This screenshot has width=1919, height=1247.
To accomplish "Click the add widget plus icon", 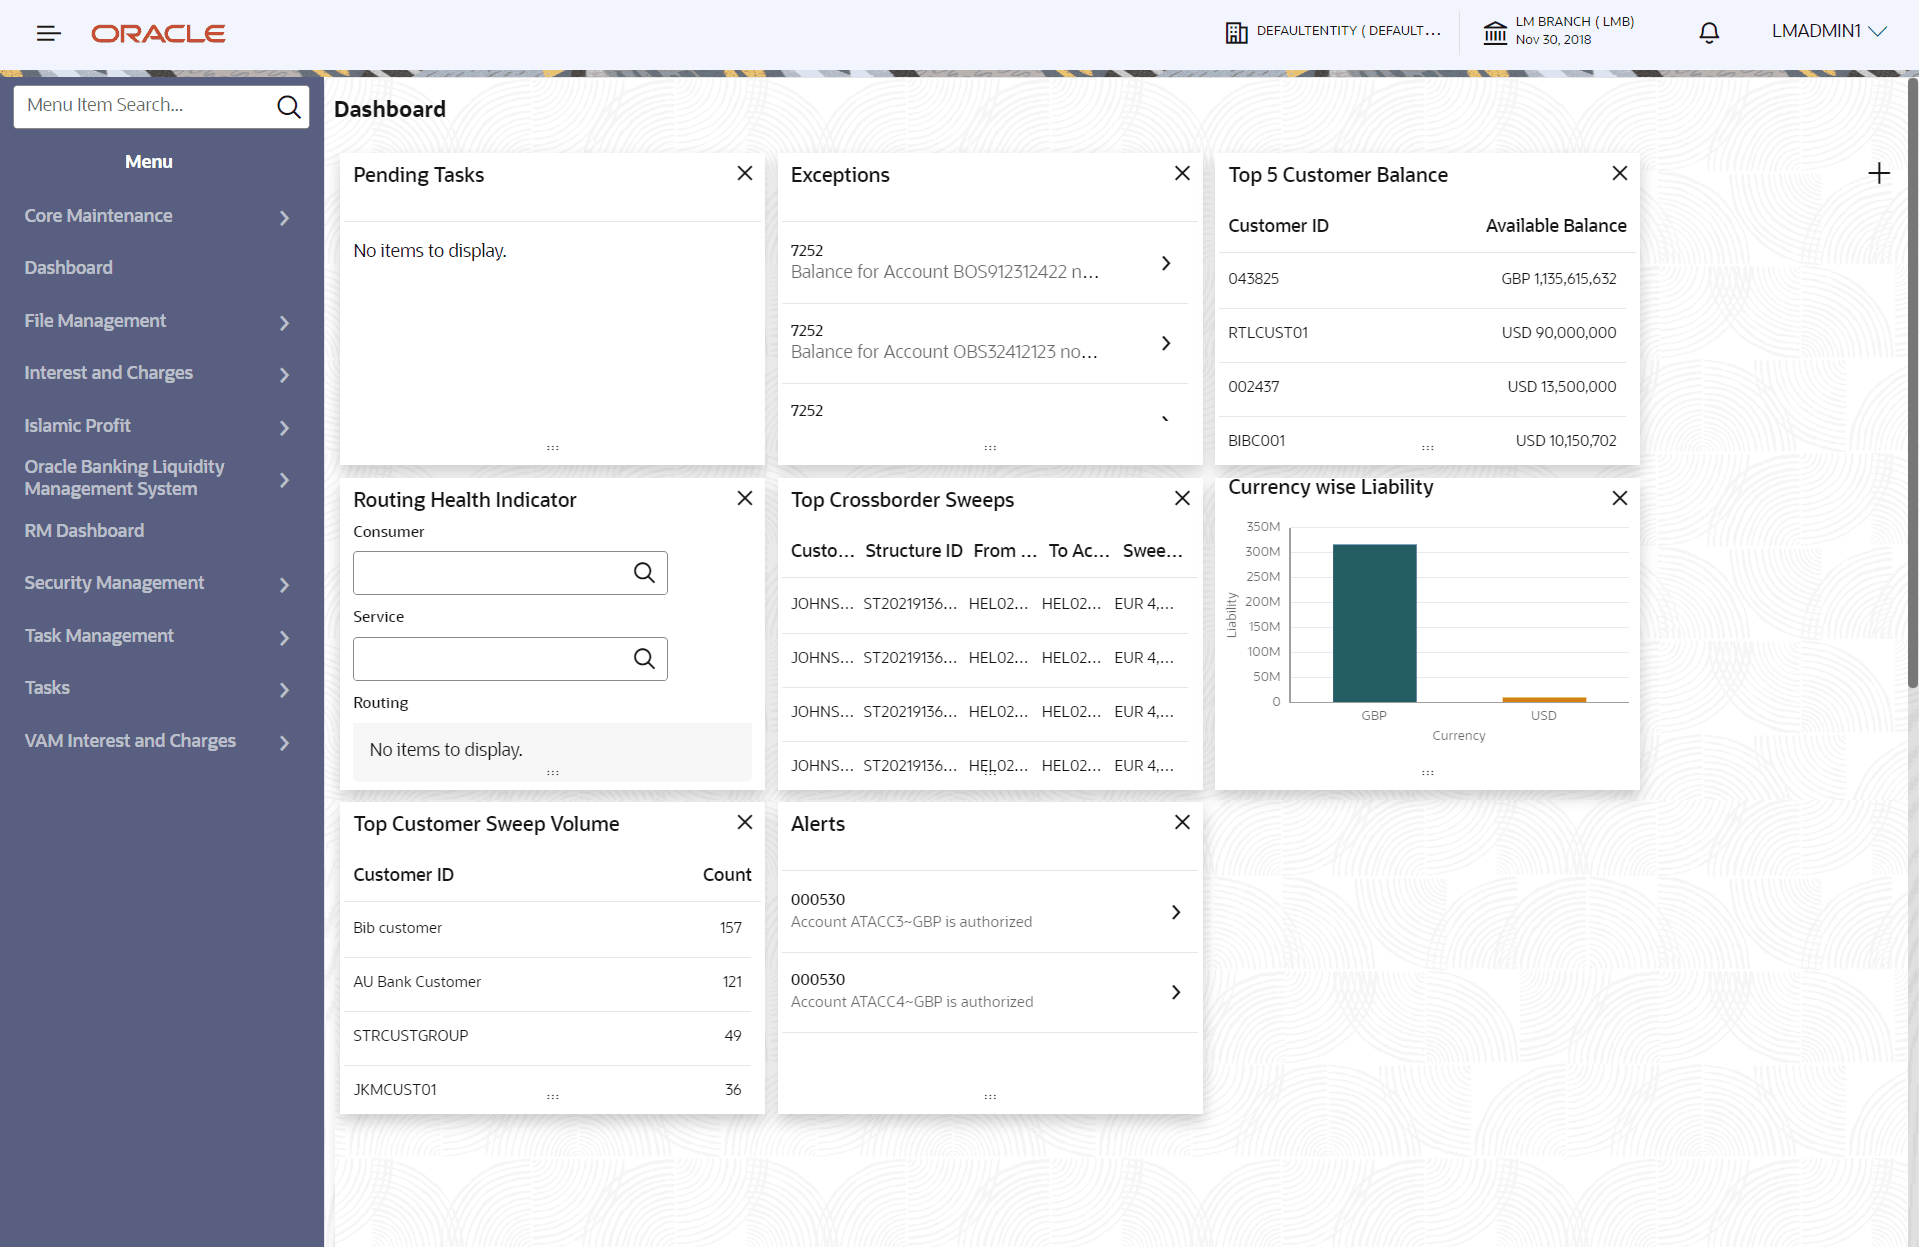I will 1879,173.
